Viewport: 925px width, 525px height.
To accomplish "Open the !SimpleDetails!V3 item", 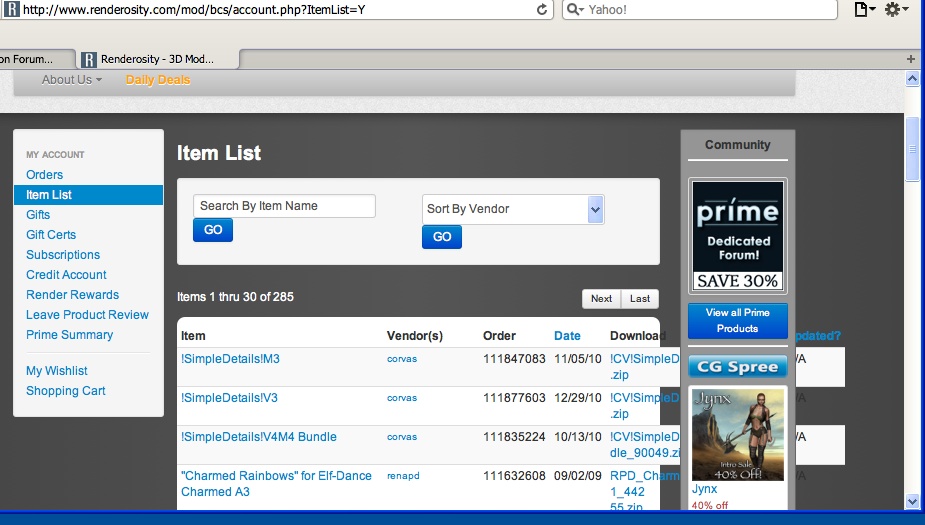I will click(229, 398).
